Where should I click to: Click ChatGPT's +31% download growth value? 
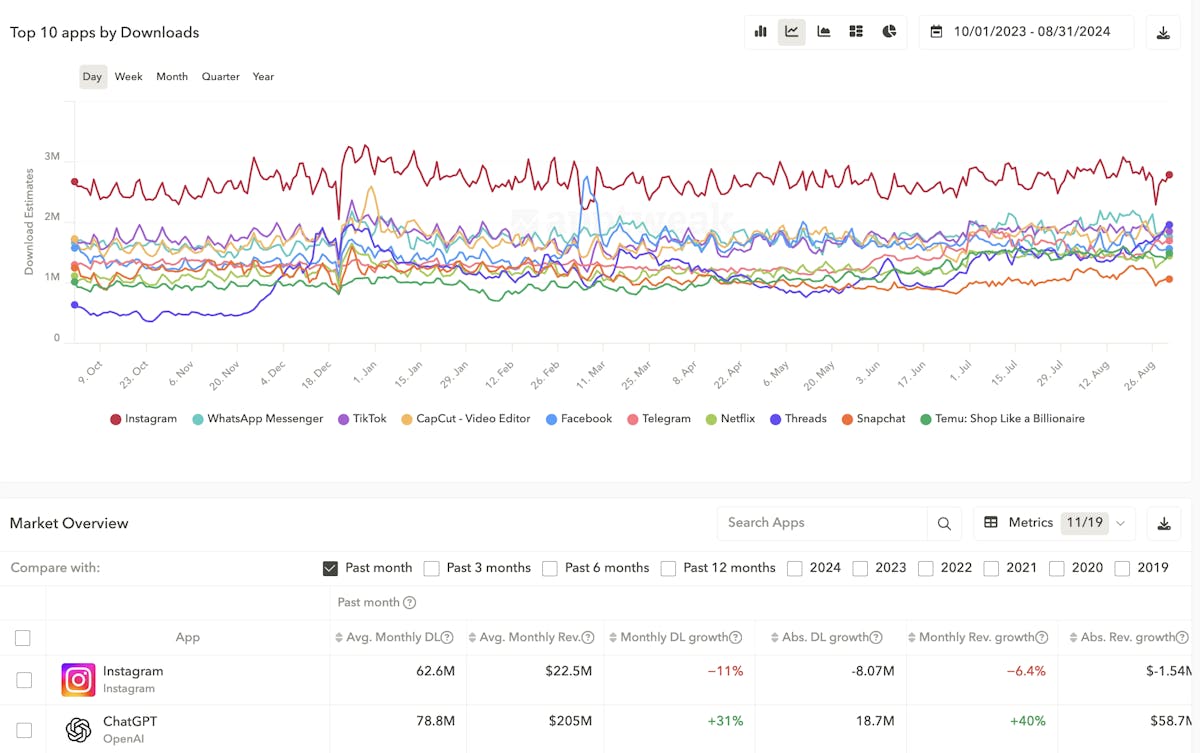pyautogui.click(x=726, y=721)
